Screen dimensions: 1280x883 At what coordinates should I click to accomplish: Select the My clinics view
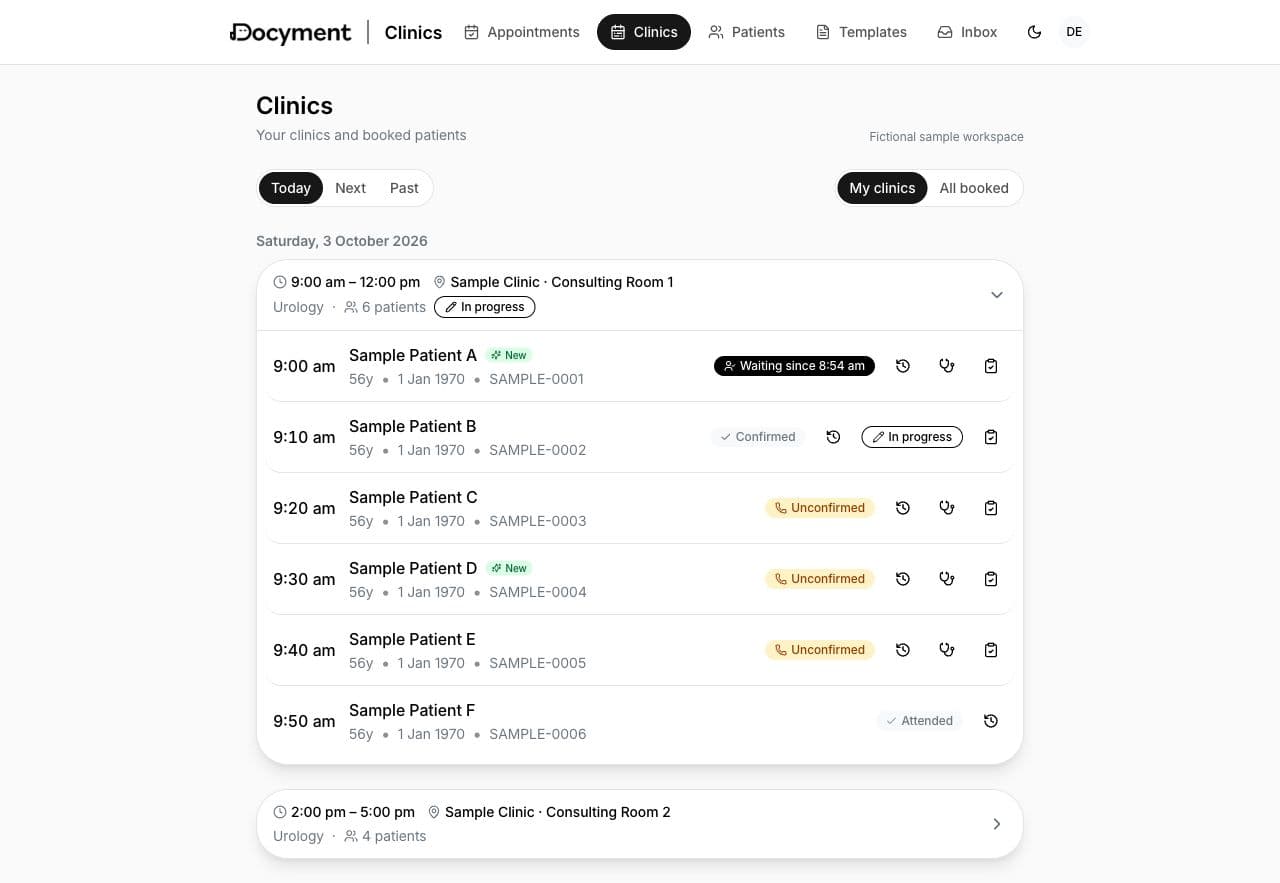(x=882, y=188)
